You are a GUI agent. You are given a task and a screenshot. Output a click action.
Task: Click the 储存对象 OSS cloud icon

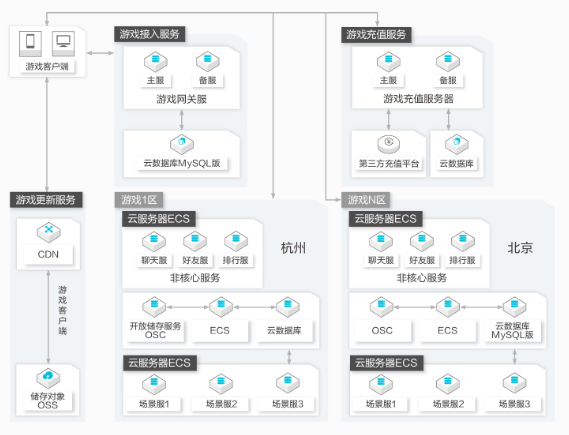pyautogui.click(x=48, y=378)
